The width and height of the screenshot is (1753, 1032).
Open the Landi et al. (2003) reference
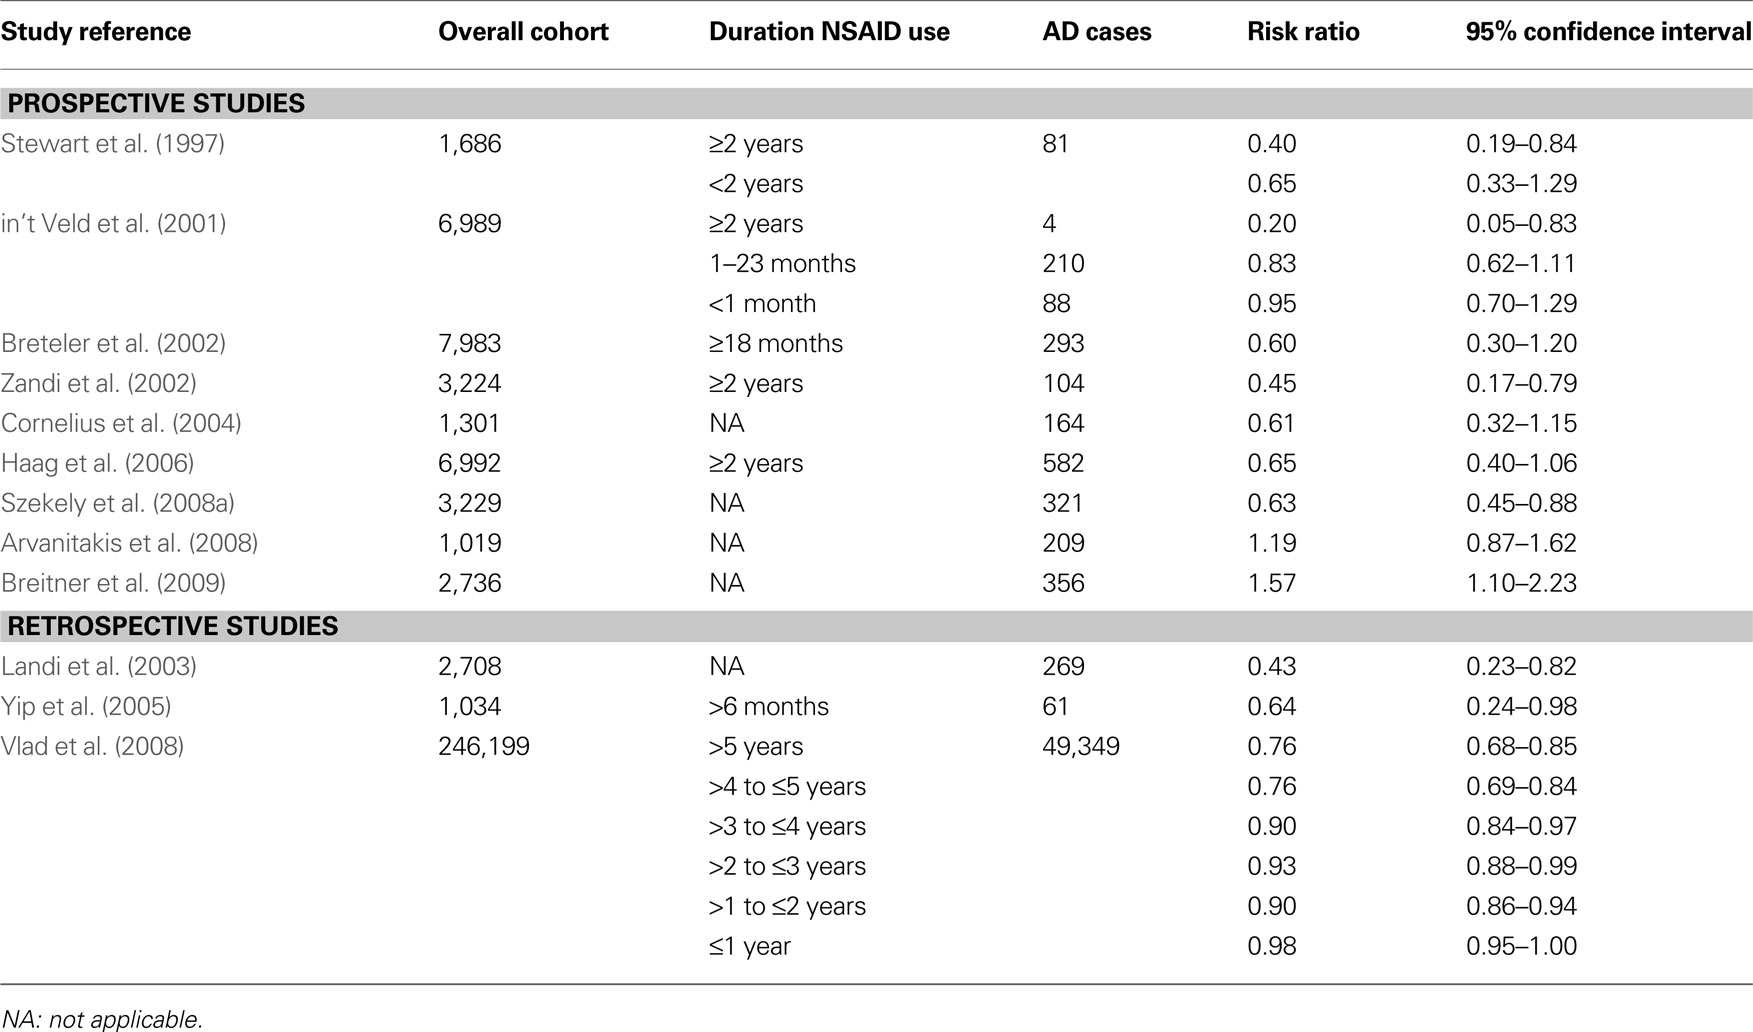(99, 667)
